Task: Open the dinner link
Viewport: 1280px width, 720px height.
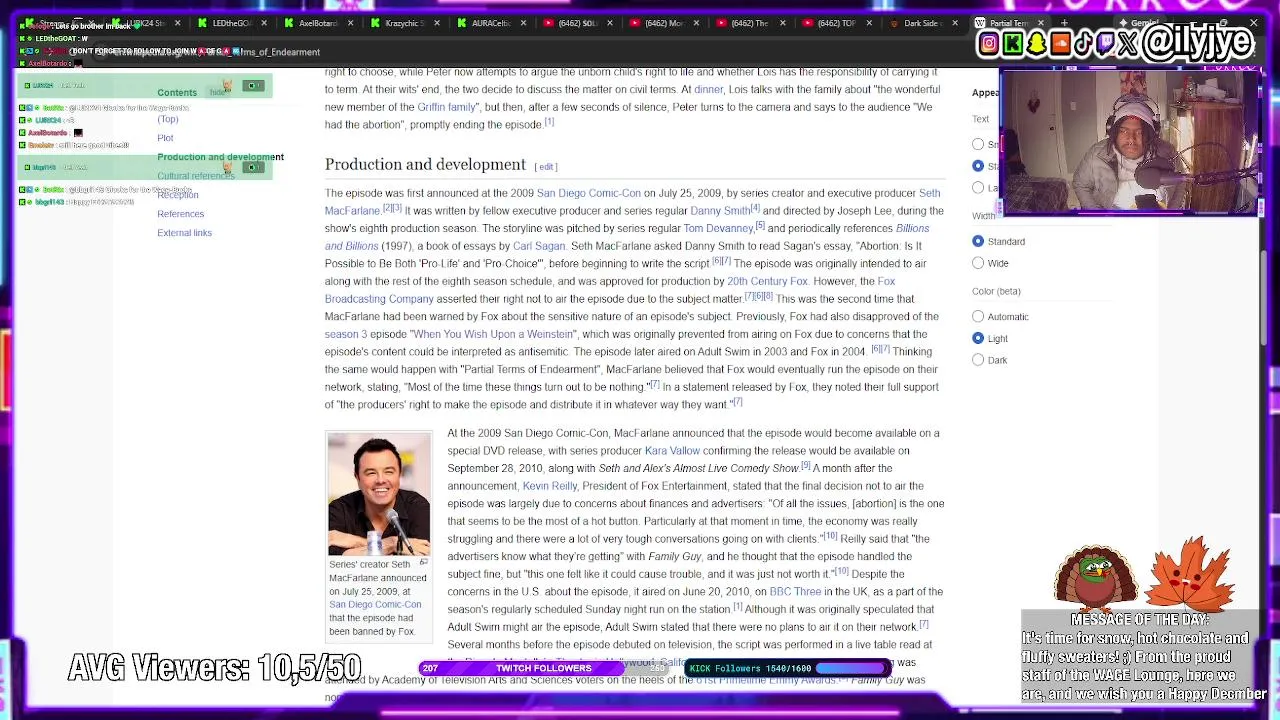Action: [708, 89]
